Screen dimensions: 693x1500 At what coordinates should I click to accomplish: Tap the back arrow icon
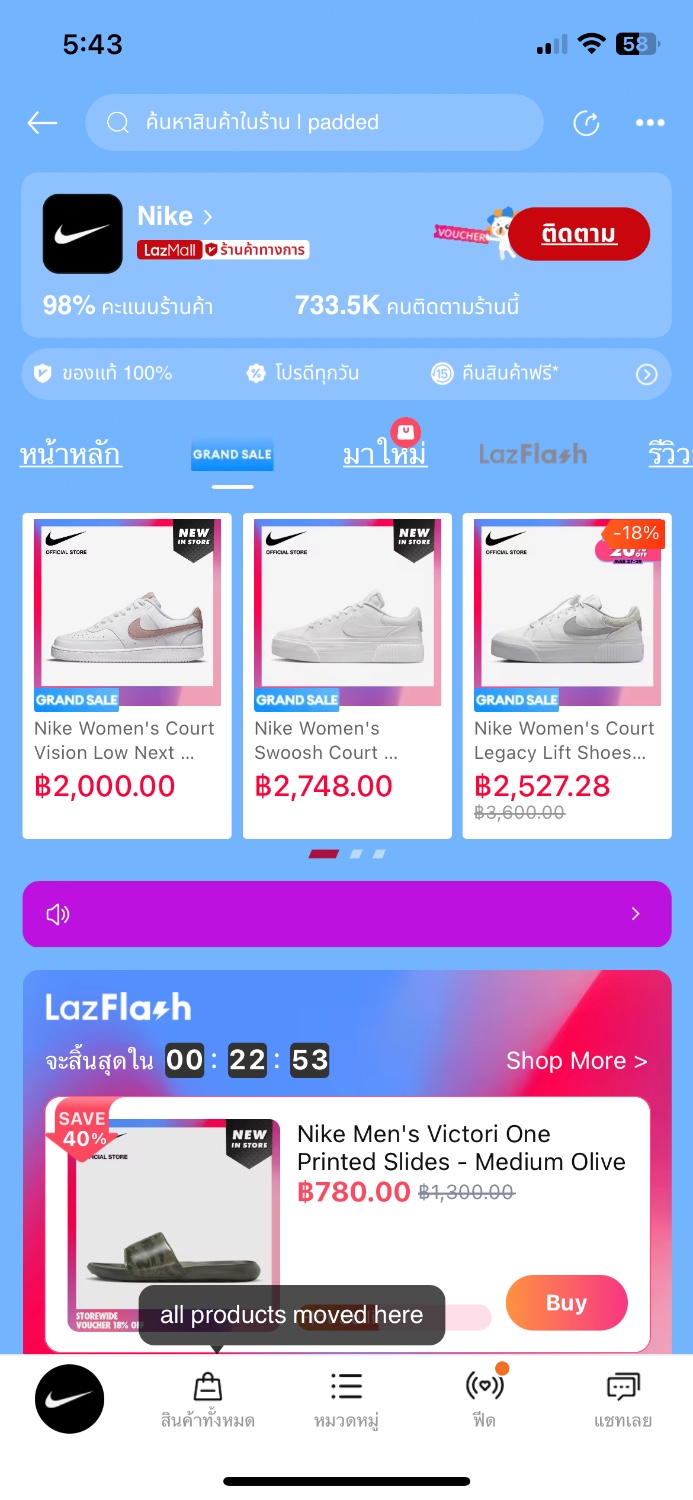(x=42, y=123)
